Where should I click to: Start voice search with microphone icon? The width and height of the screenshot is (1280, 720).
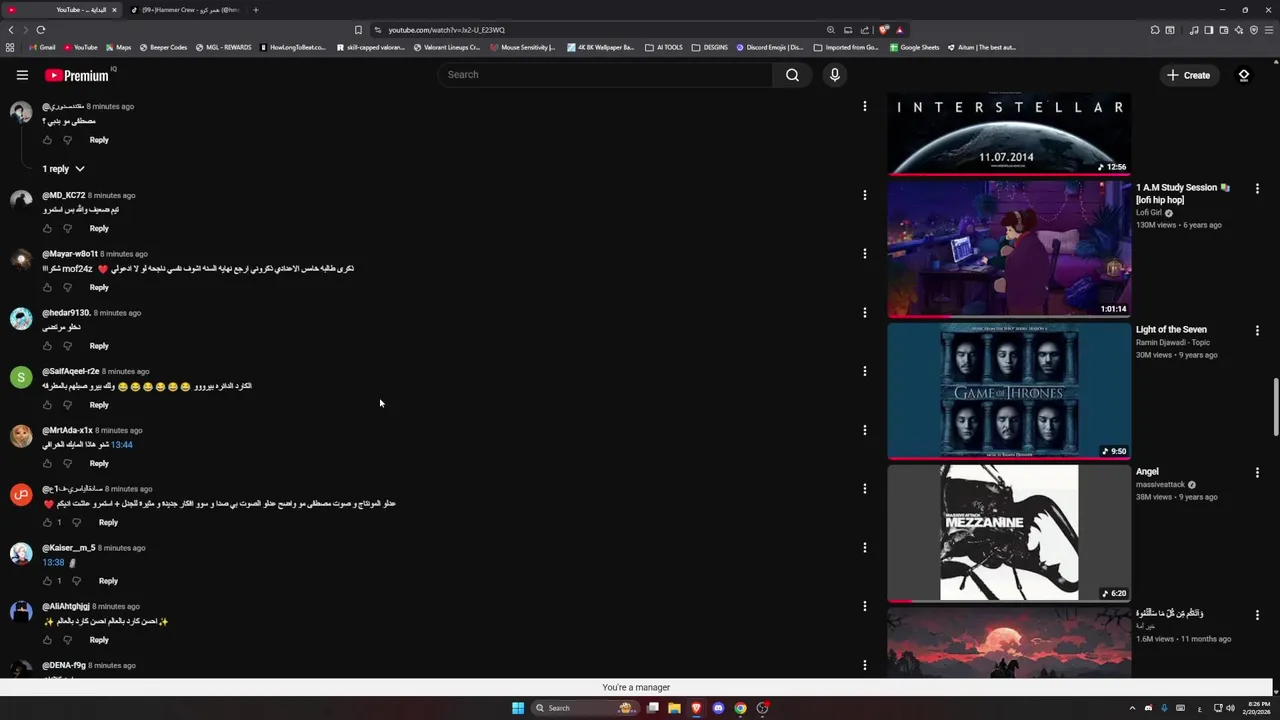click(835, 75)
